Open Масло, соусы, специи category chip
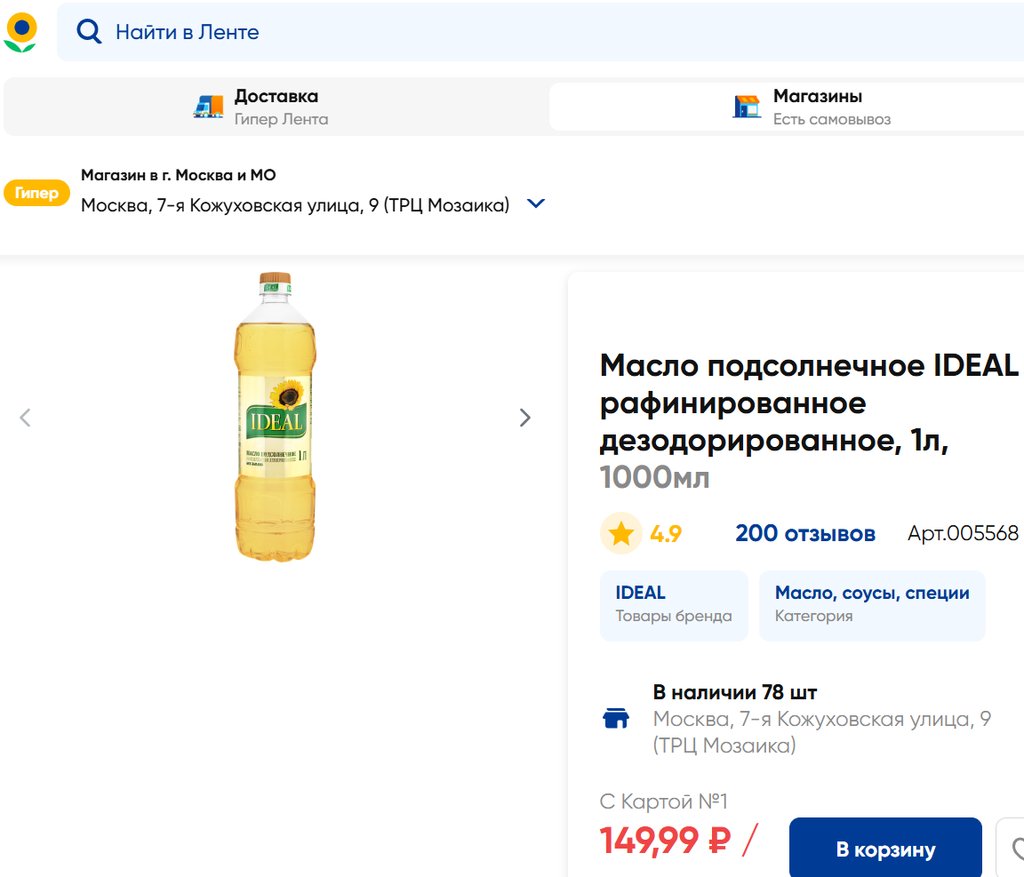 pos(871,604)
